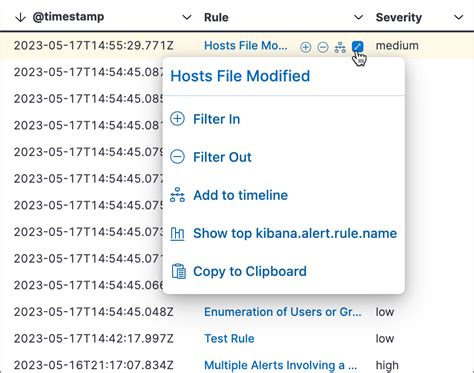This screenshot has height=373, width=474.
Task: Click inline filter-in plus icon in first row
Action: click(x=305, y=47)
